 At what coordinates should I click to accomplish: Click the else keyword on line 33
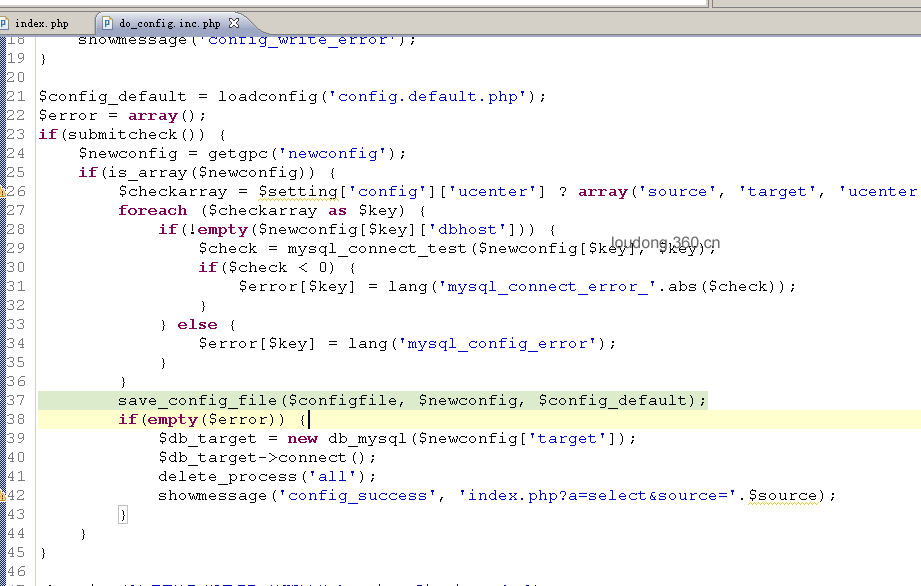pyautogui.click(x=197, y=325)
